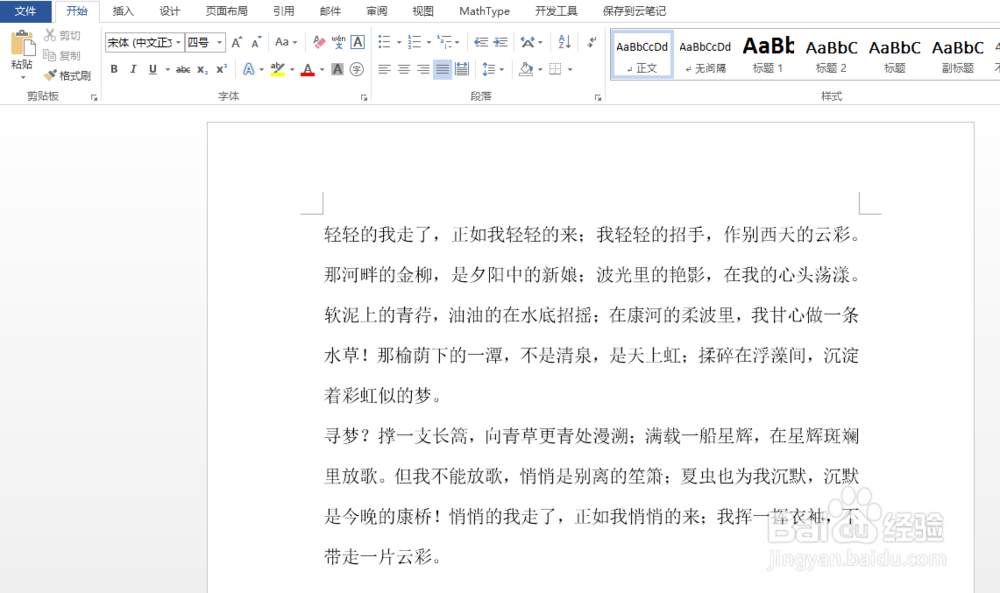Click the Copy (复制) button
Viewport: 1000px width, 593px height.
pos(62,55)
